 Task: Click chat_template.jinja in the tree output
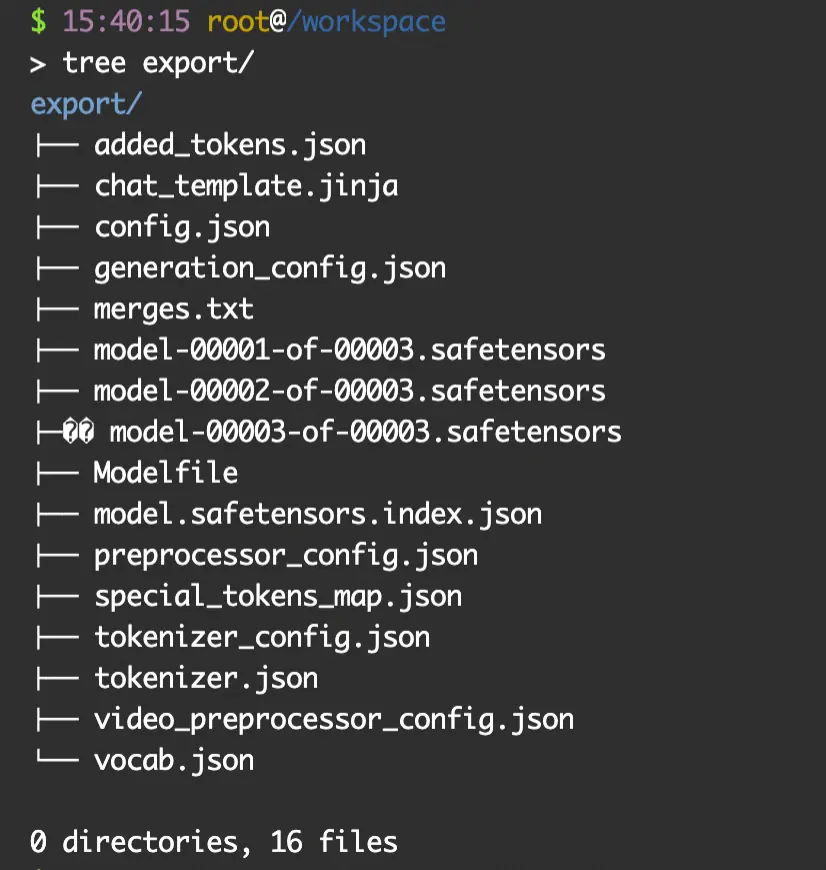coord(246,186)
